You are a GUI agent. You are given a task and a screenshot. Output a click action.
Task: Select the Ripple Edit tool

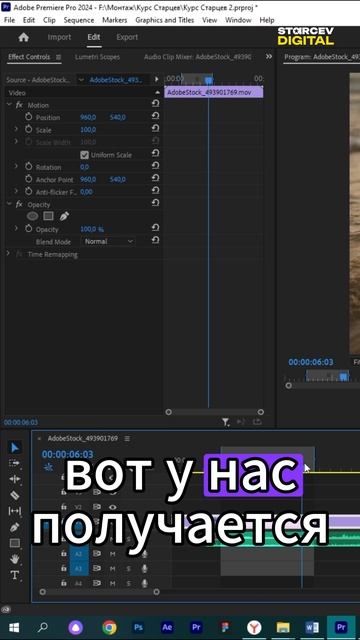pyautogui.click(x=15, y=479)
